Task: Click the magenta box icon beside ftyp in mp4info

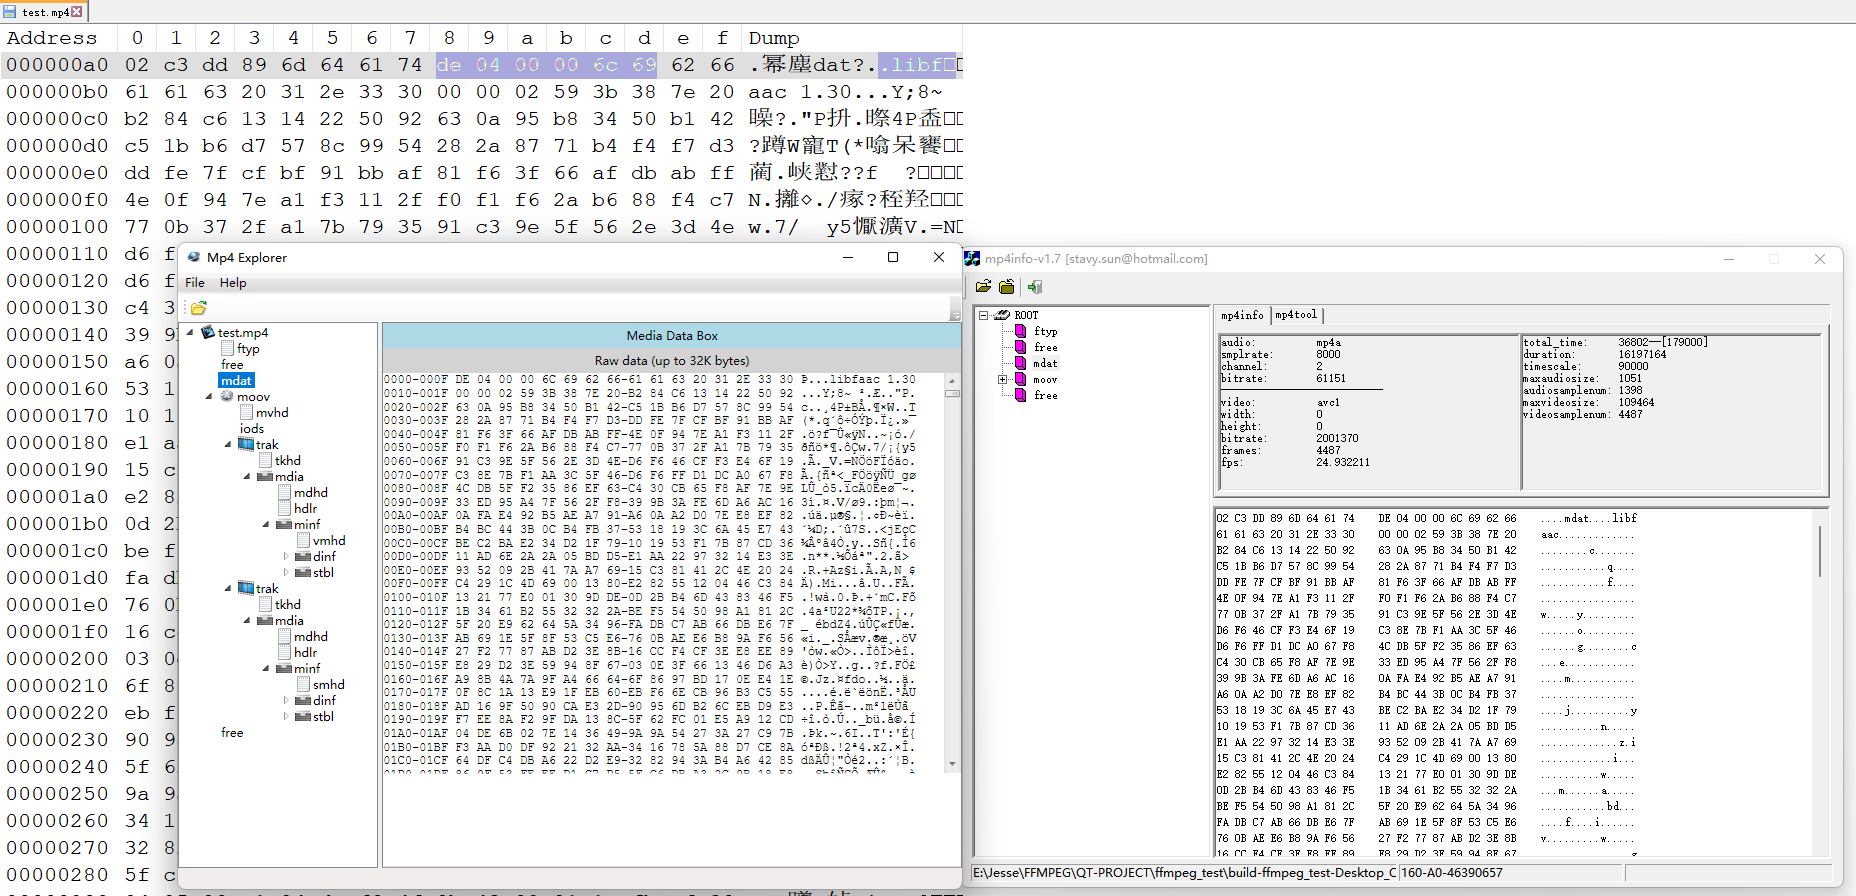Action: click(1021, 331)
